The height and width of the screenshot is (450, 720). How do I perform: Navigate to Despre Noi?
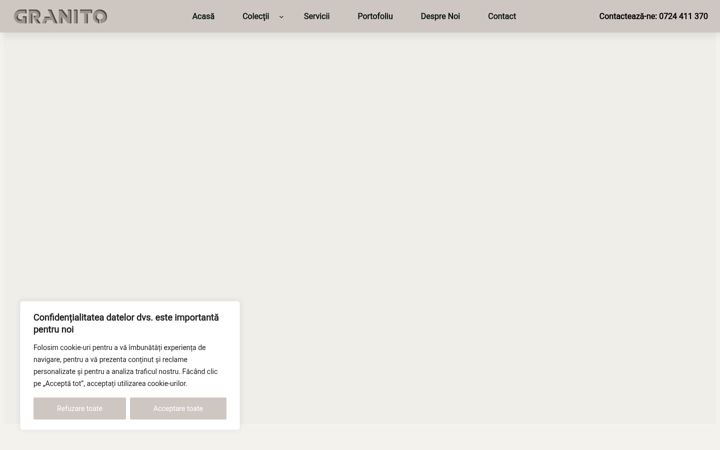pos(440,16)
